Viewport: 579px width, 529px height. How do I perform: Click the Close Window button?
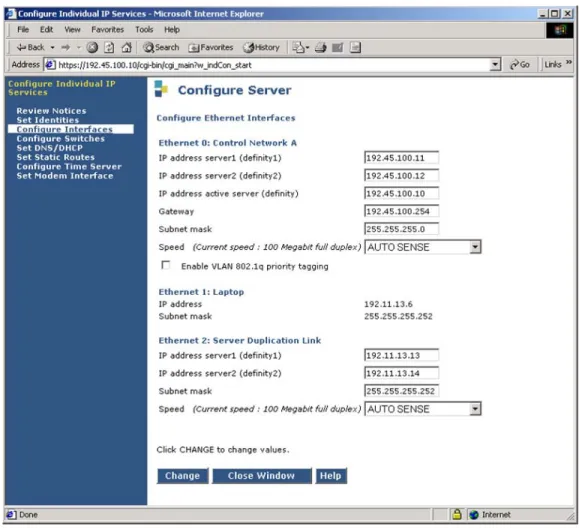point(261,476)
